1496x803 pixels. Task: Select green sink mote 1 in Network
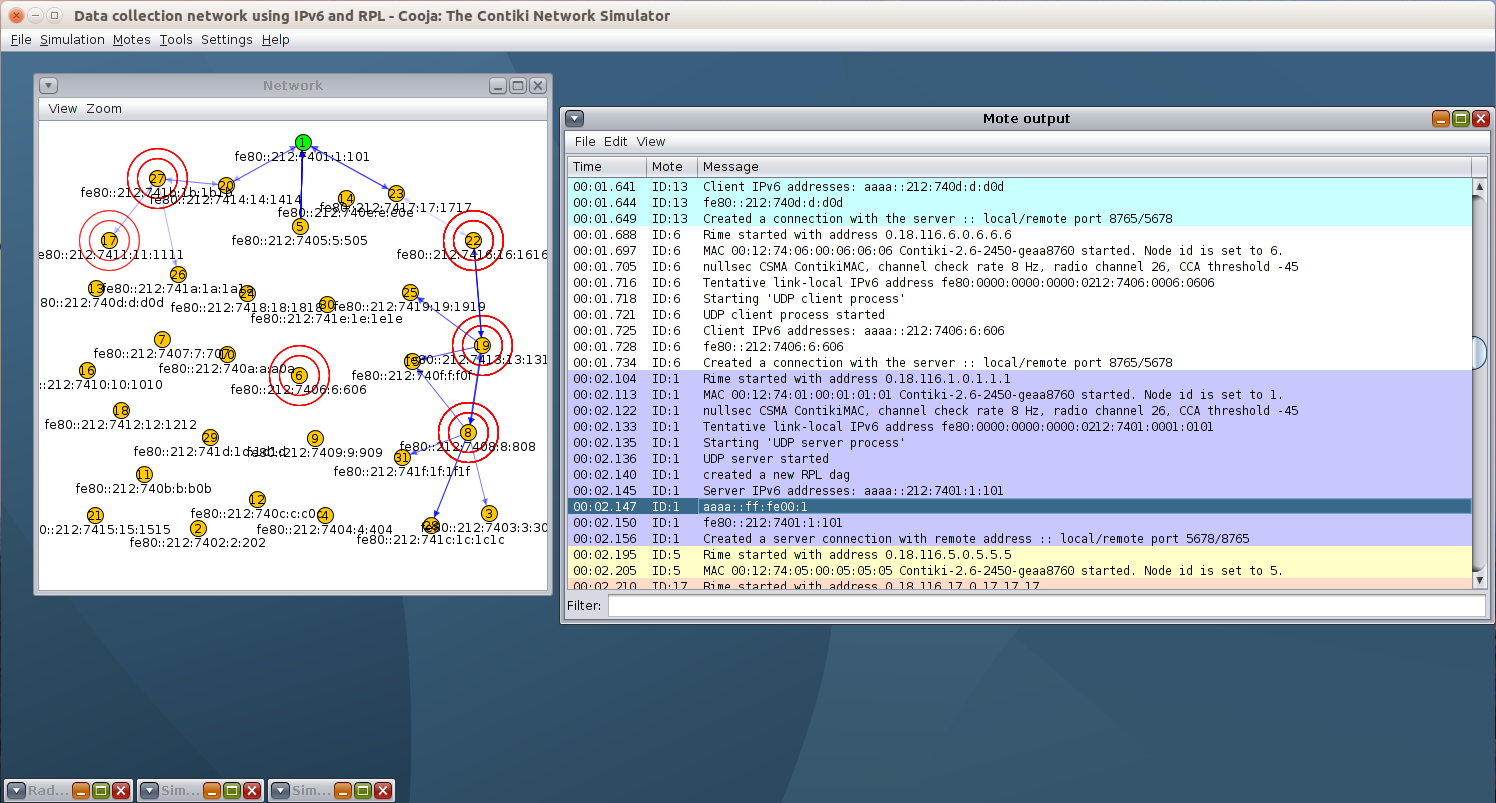[x=303, y=143]
